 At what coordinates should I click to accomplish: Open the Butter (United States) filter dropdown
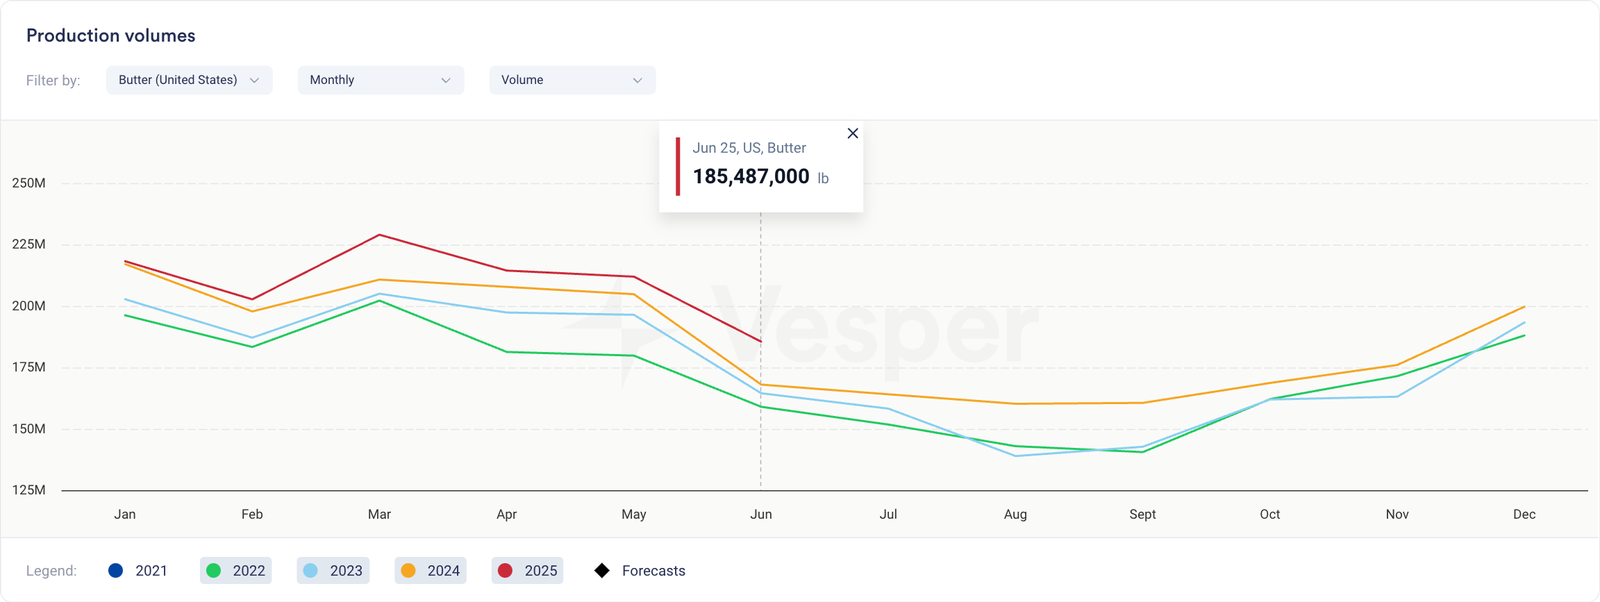tap(189, 80)
